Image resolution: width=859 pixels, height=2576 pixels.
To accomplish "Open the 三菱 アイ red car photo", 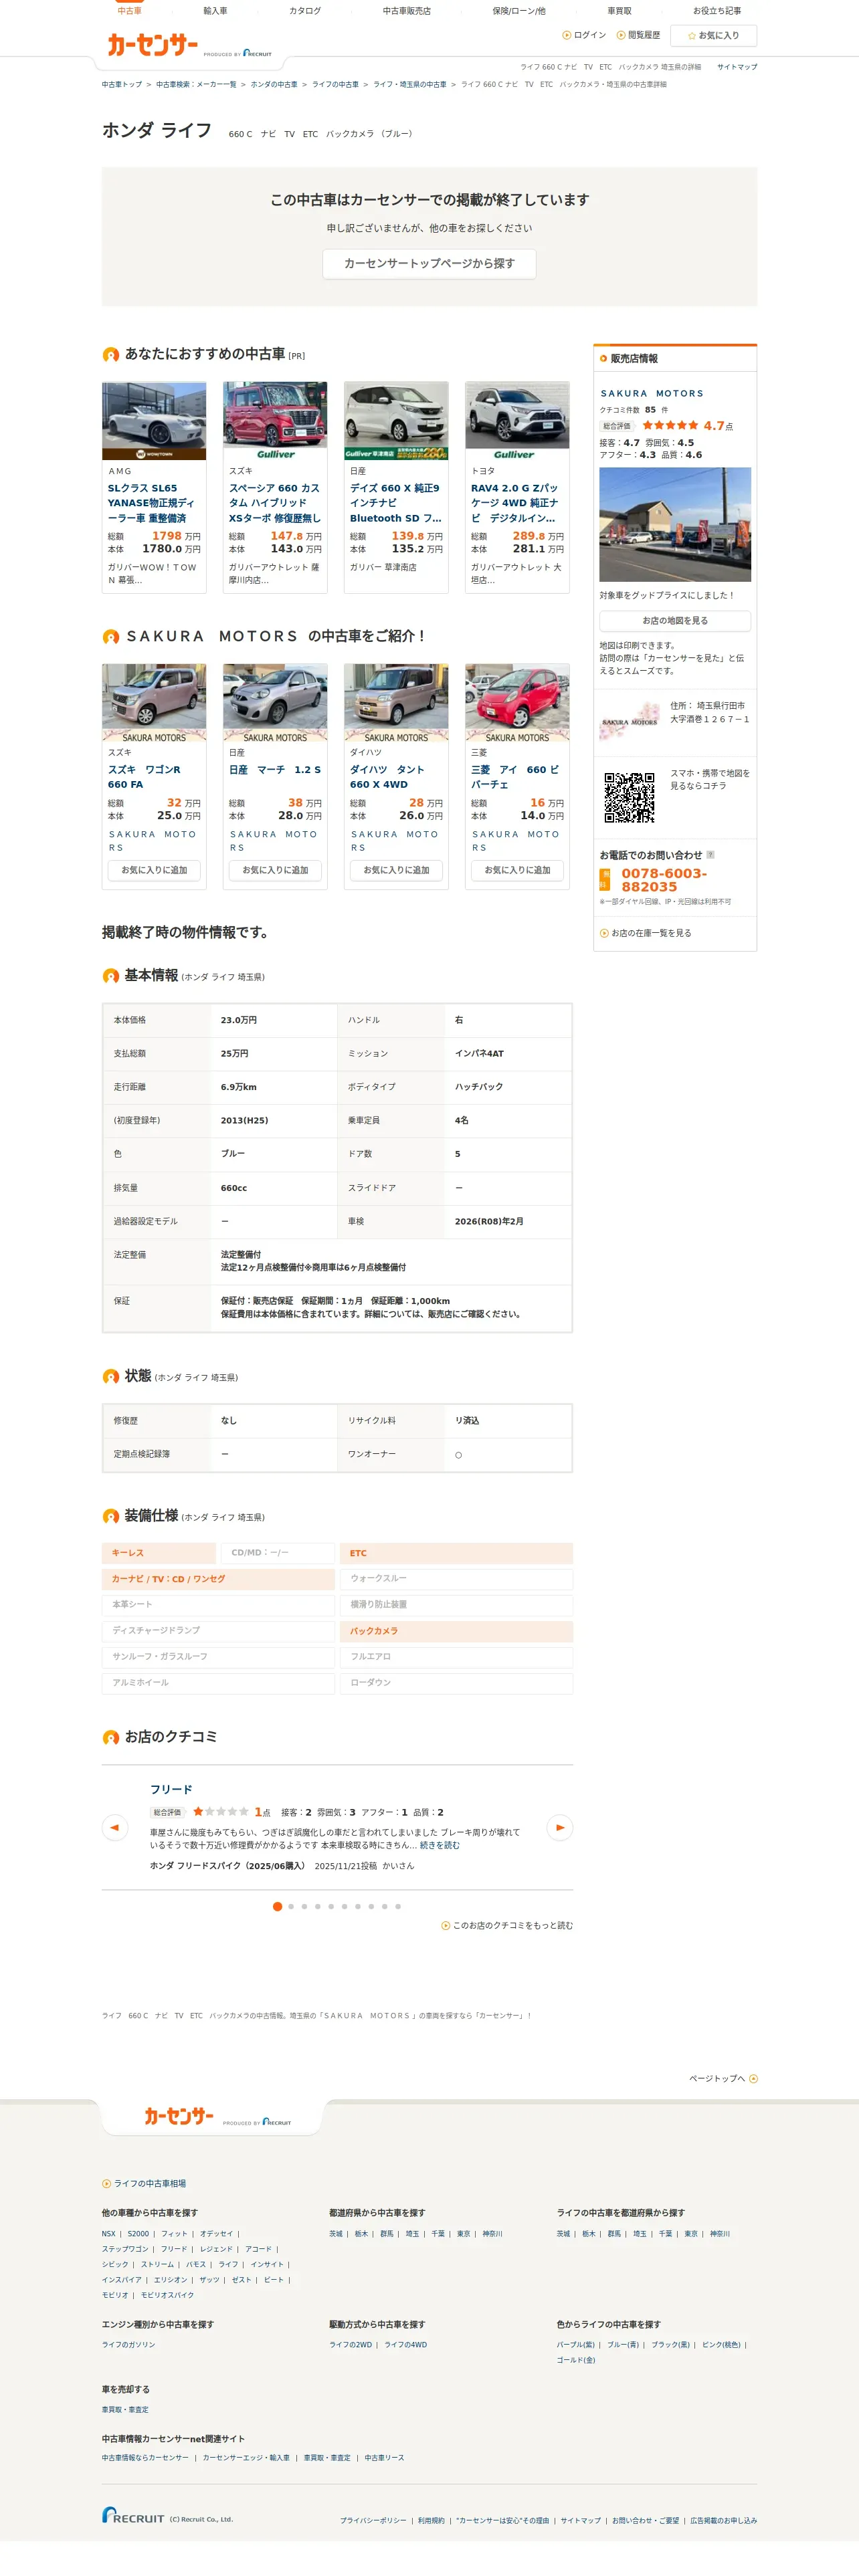I will point(517,703).
